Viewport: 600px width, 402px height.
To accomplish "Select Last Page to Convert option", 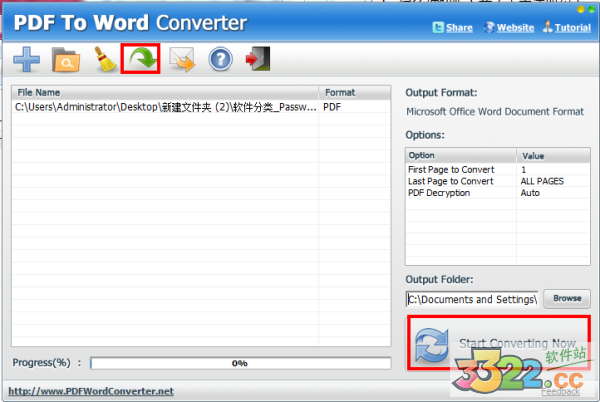I will pyautogui.click(x=451, y=181).
